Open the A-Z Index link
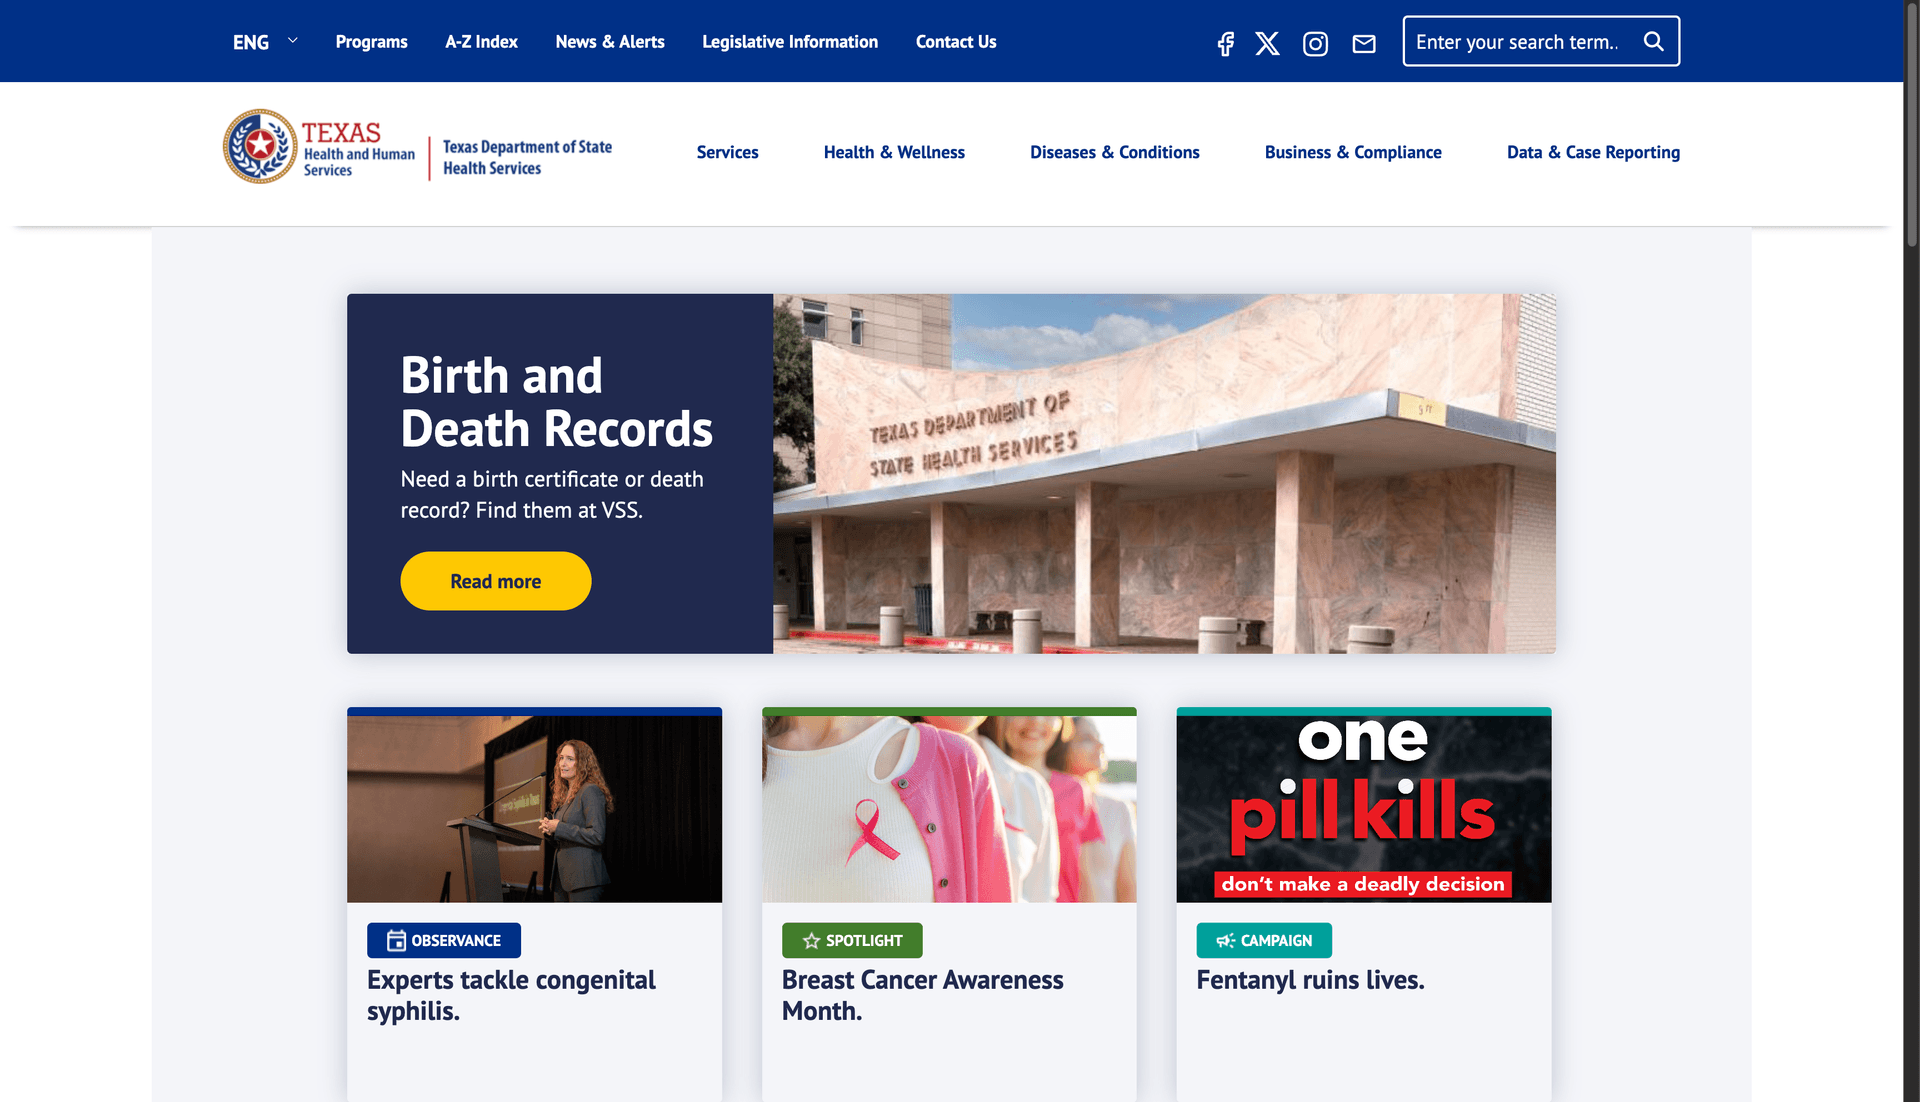The image size is (1920, 1102). tap(481, 42)
